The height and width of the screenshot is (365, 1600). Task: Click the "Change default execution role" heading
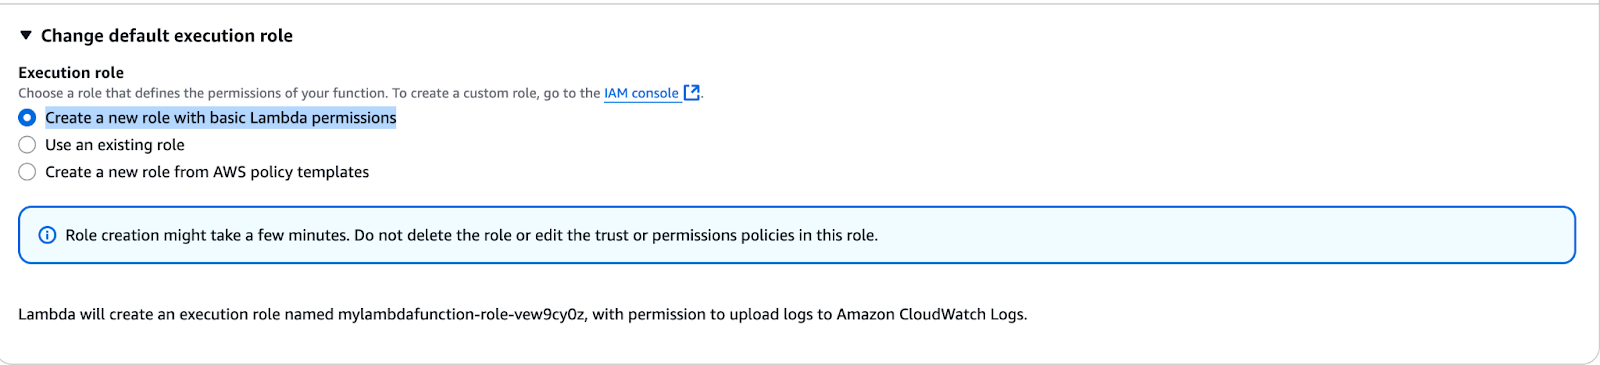167,35
